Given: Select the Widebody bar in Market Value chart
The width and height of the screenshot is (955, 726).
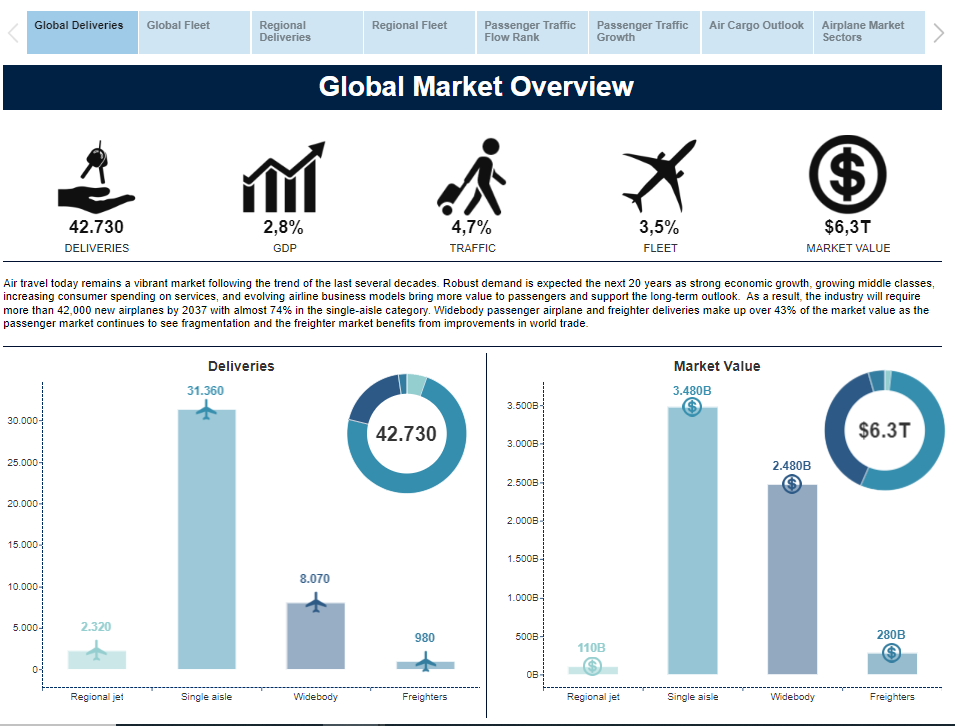Looking at the screenshot, I should 792,579.
